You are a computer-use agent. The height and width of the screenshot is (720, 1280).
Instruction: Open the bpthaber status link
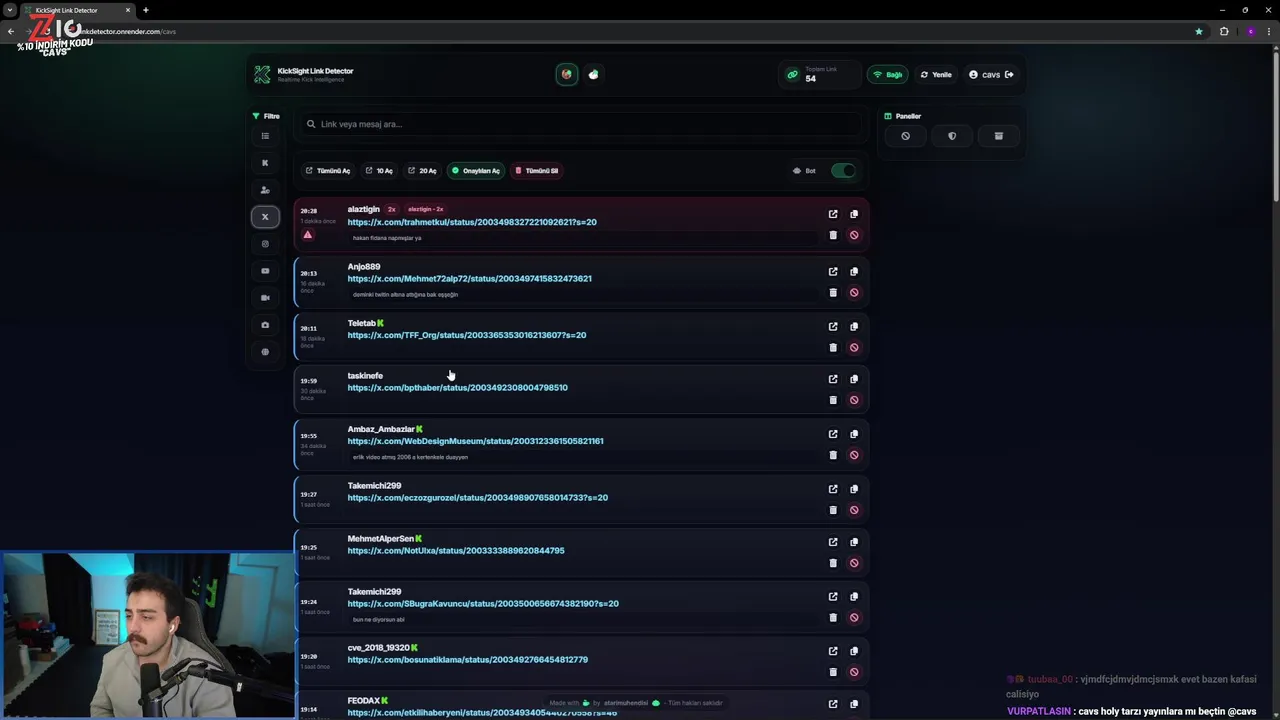click(x=457, y=388)
